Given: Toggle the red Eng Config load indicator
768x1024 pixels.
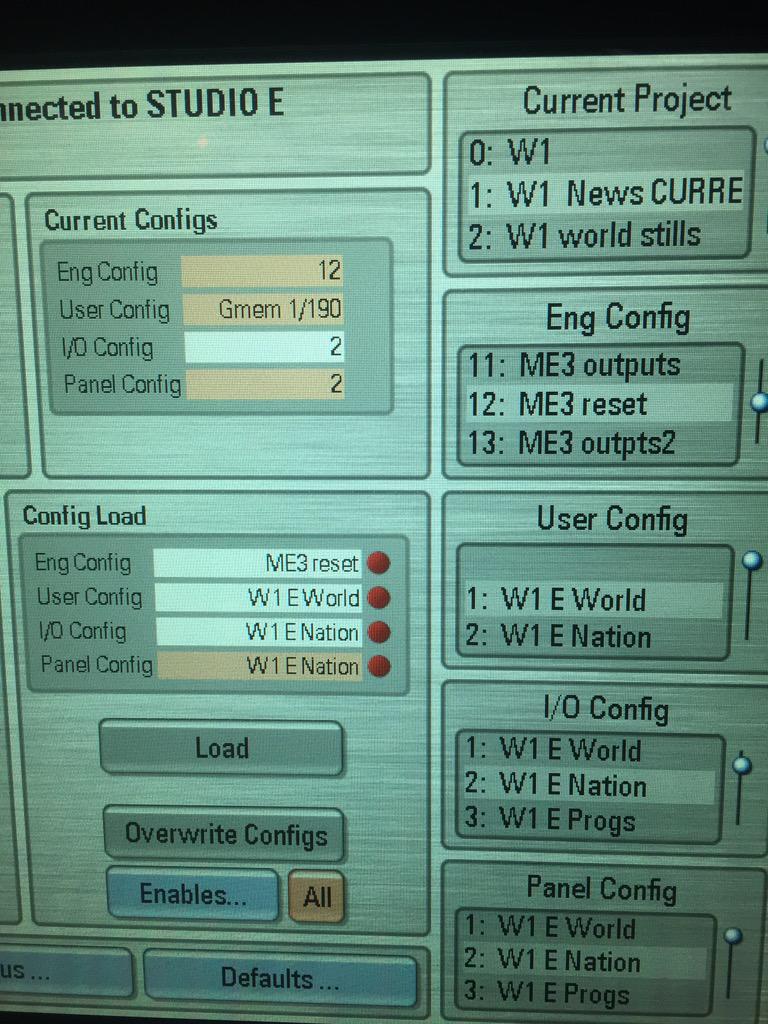Looking at the screenshot, I should [x=379, y=562].
